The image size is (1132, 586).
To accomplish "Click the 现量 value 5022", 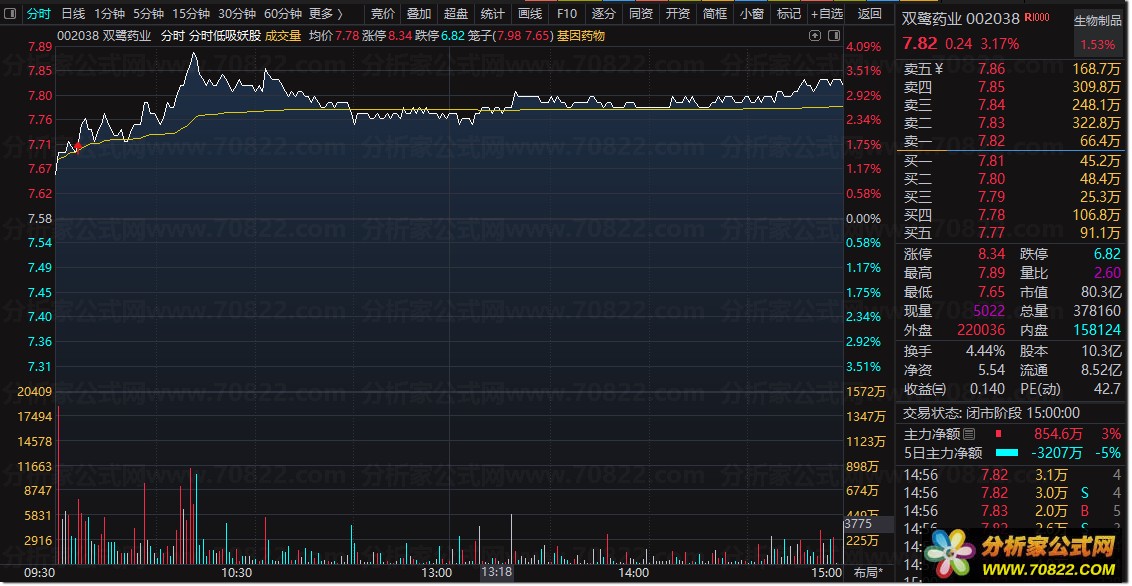I will (x=988, y=311).
